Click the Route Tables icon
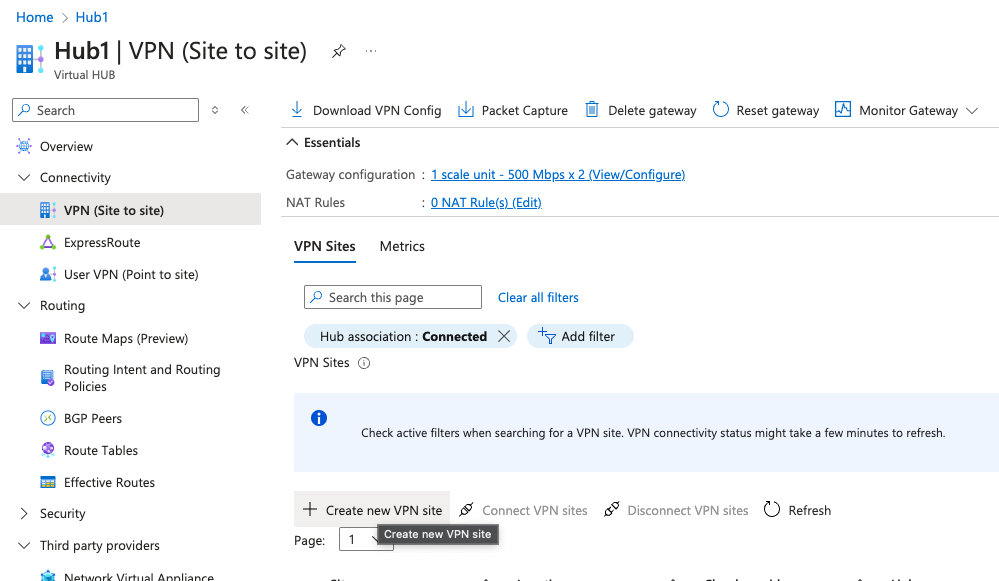 coord(48,450)
